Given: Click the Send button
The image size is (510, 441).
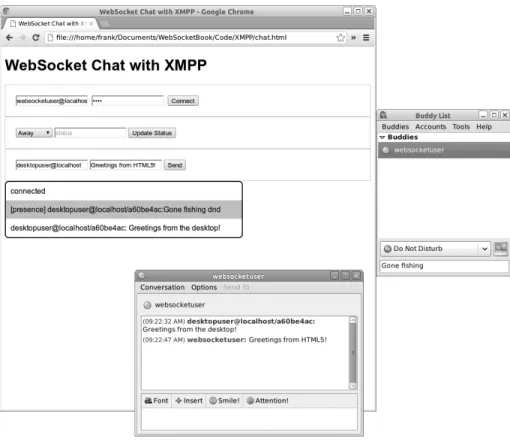Looking at the screenshot, I should click(x=175, y=165).
